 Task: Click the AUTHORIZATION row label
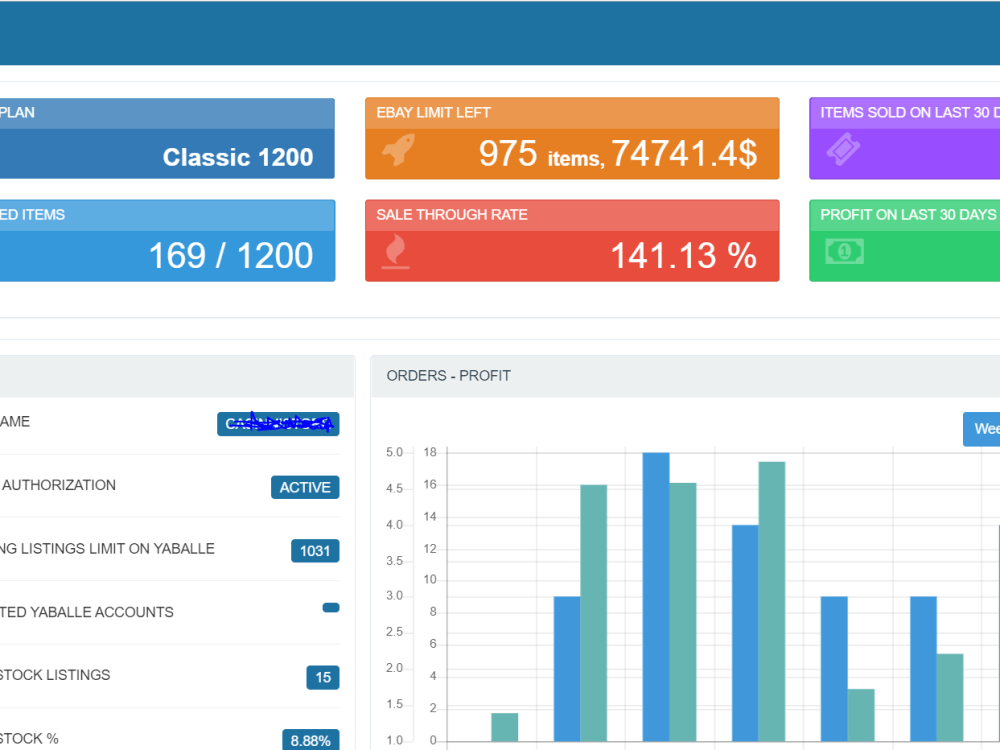tap(59, 485)
